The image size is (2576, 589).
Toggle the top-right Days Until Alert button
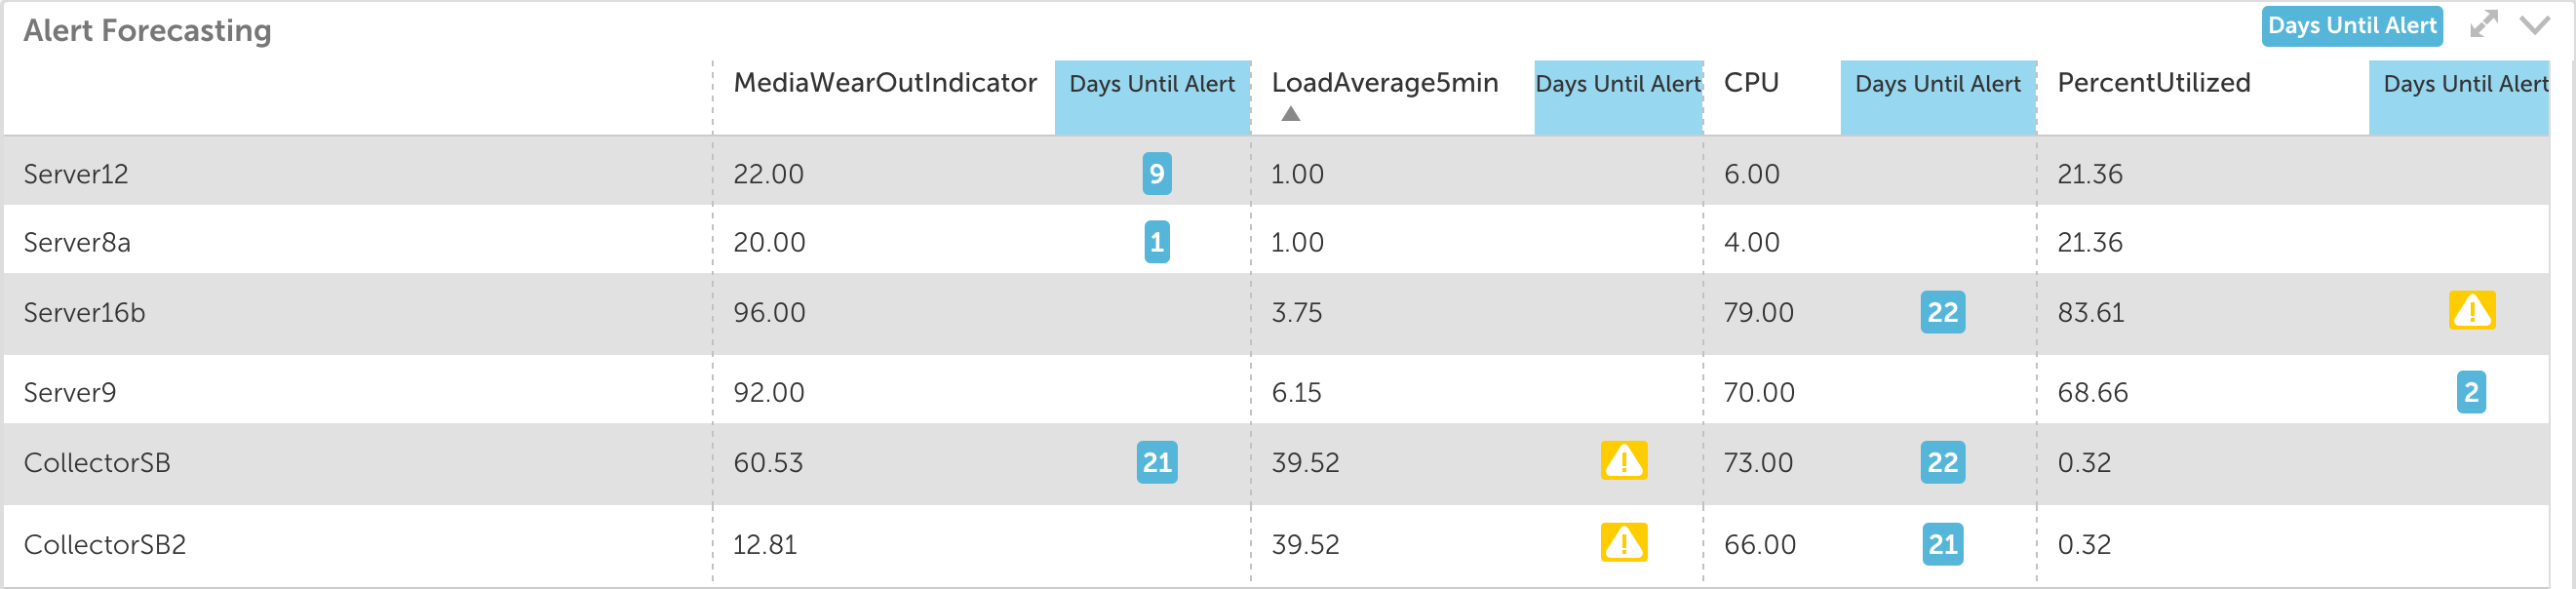[x=2351, y=26]
